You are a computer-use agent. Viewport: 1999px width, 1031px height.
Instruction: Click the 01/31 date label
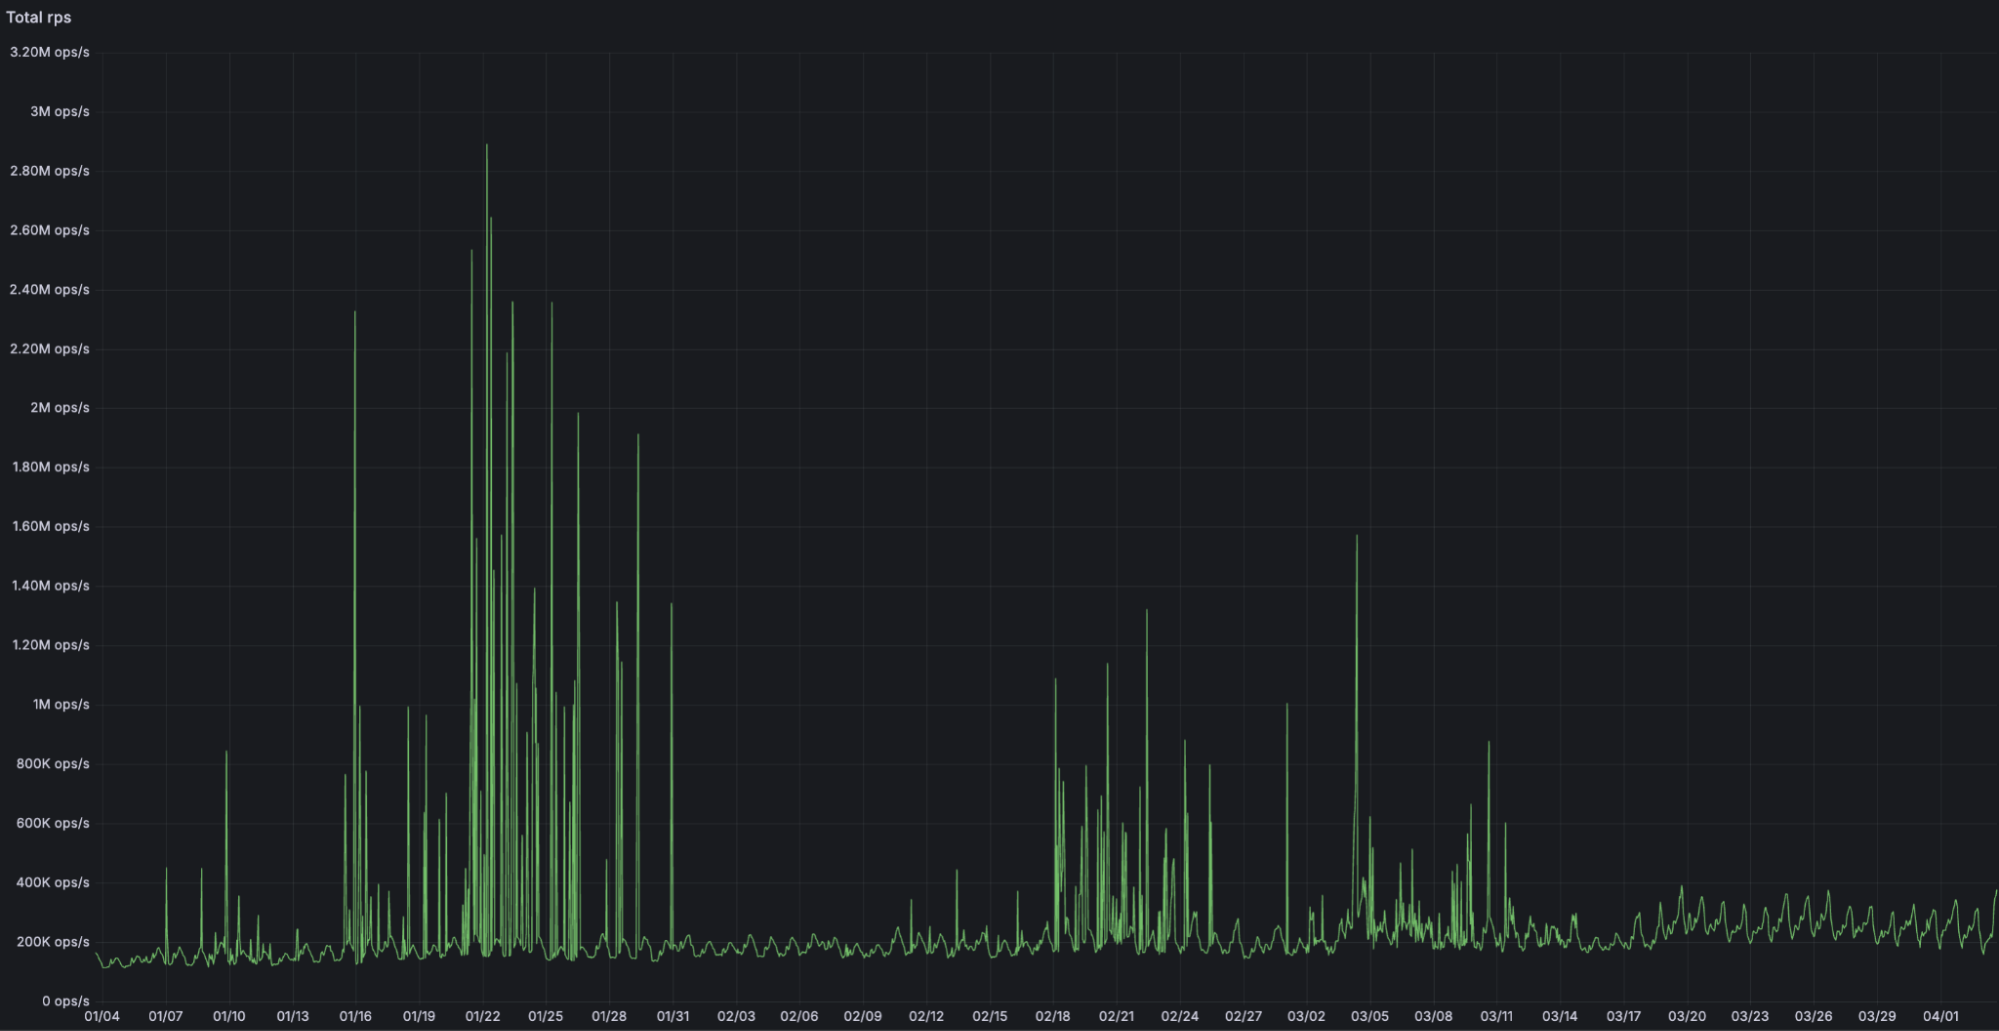[x=673, y=1017]
